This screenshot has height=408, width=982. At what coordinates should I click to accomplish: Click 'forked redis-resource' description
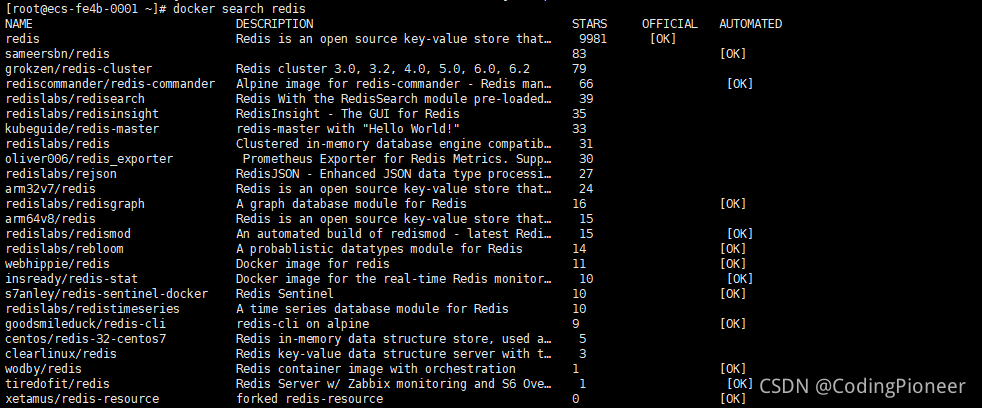pos(309,399)
